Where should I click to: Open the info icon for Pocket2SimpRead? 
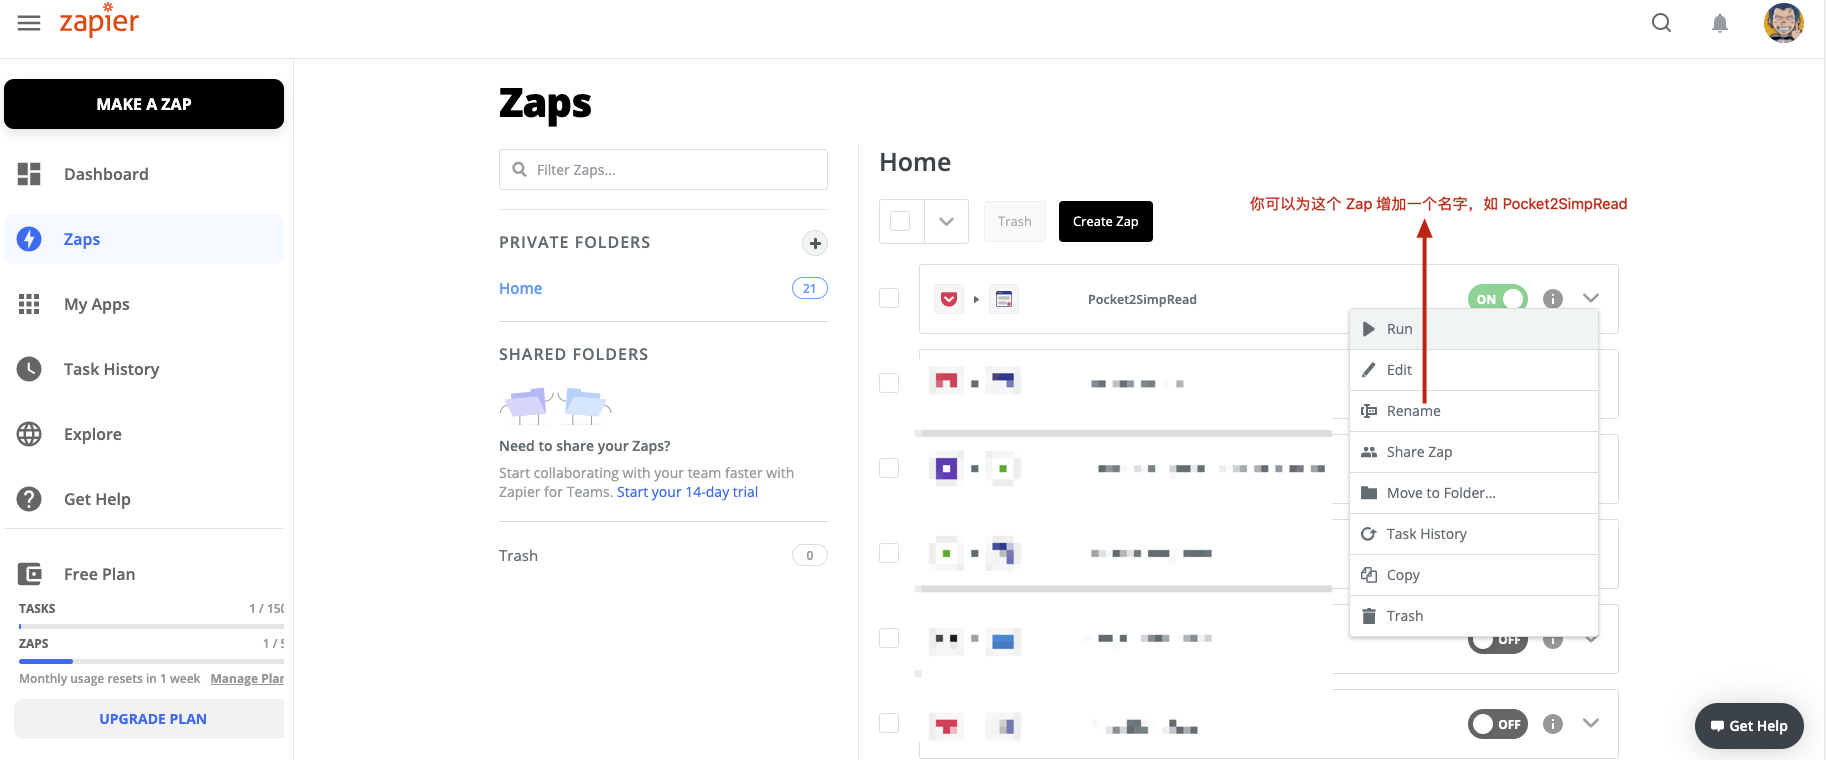click(x=1553, y=298)
